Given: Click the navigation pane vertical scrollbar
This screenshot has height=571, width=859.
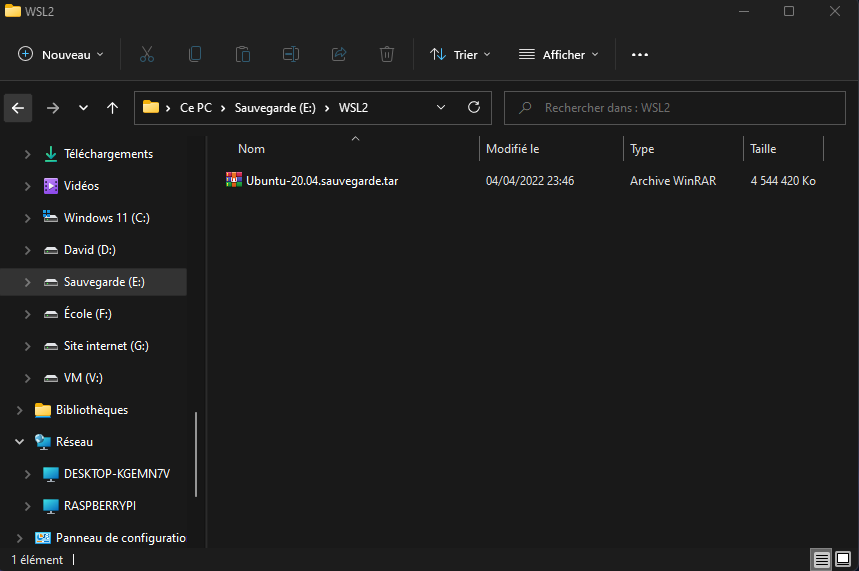Looking at the screenshot, I should 196,454.
